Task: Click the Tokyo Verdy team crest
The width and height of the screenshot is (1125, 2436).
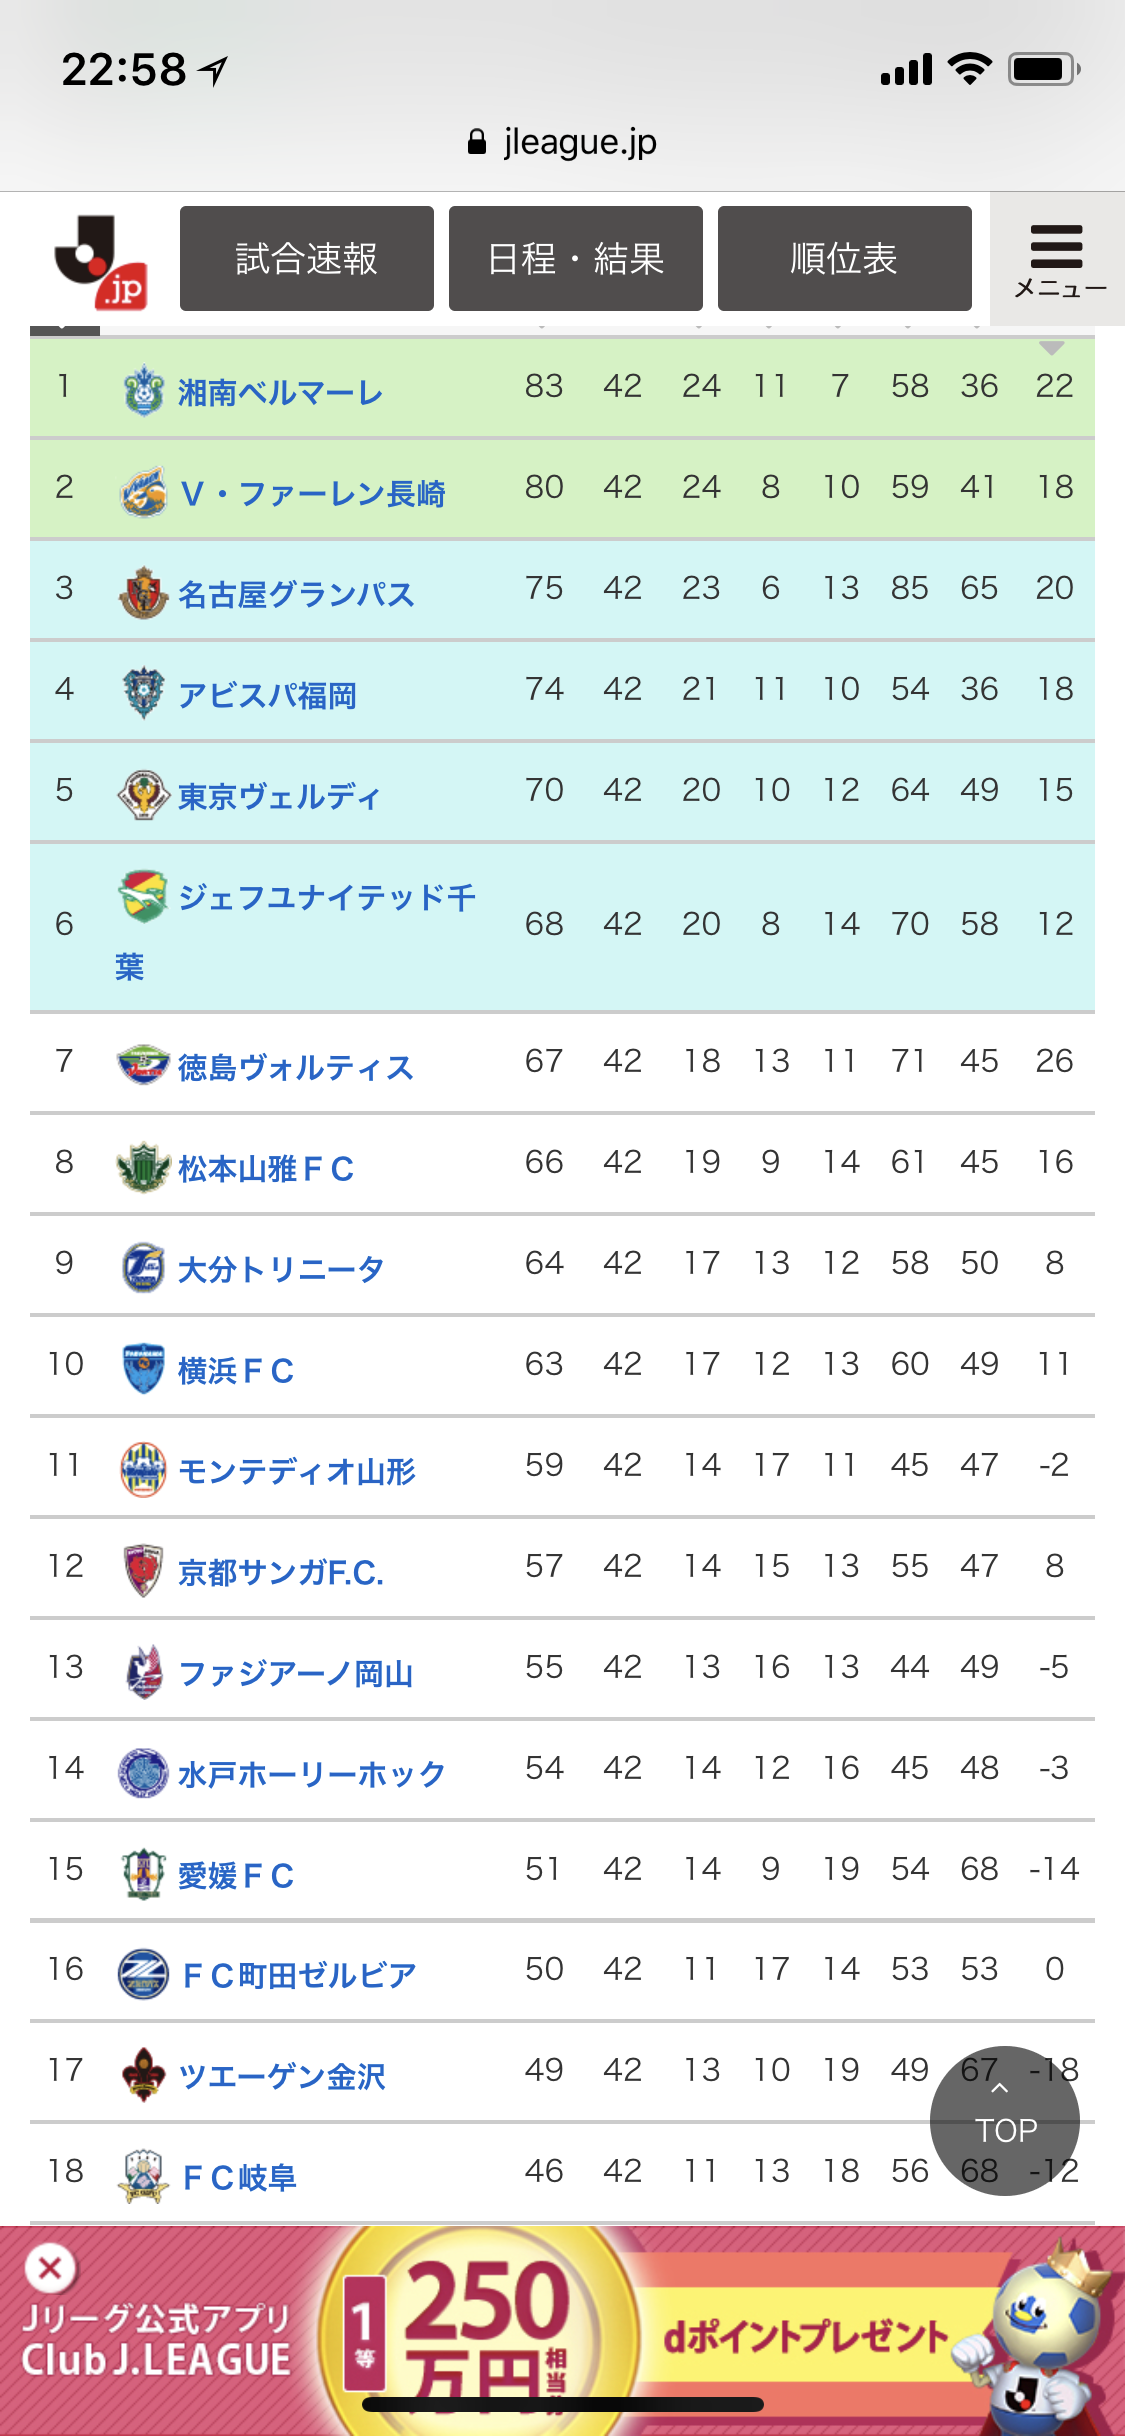Action: point(143,794)
